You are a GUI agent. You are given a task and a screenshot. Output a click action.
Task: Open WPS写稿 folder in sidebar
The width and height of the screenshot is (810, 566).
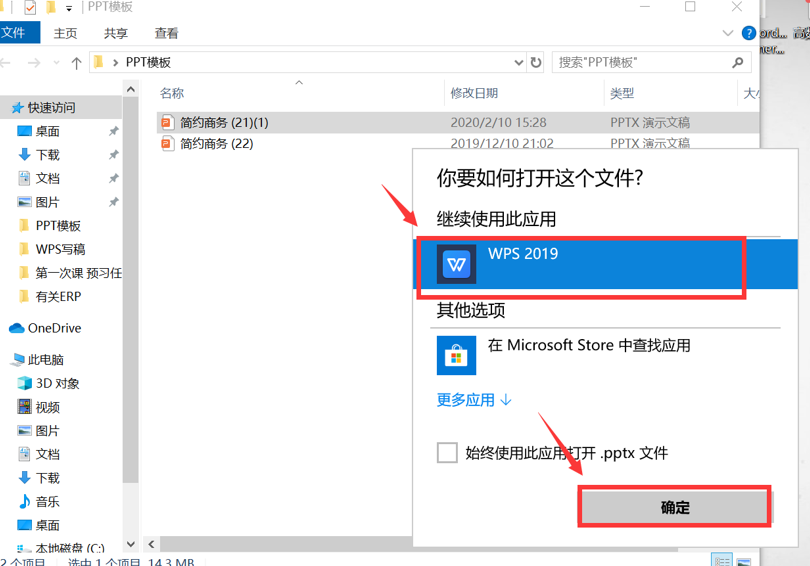[60, 249]
